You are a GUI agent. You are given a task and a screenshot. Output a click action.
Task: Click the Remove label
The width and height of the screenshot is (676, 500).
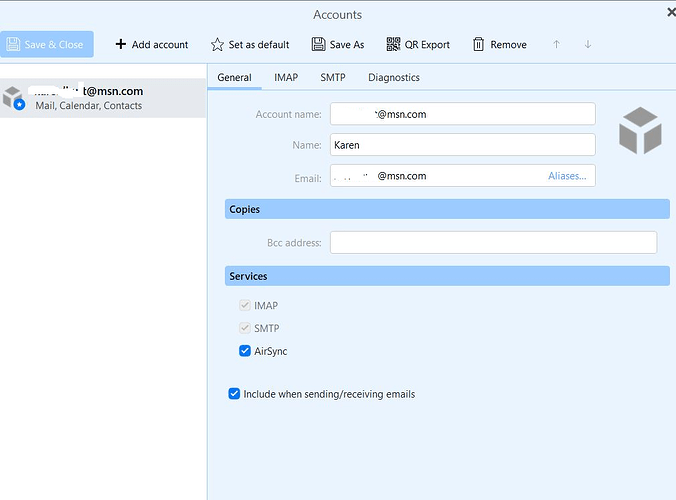[509, 44]
